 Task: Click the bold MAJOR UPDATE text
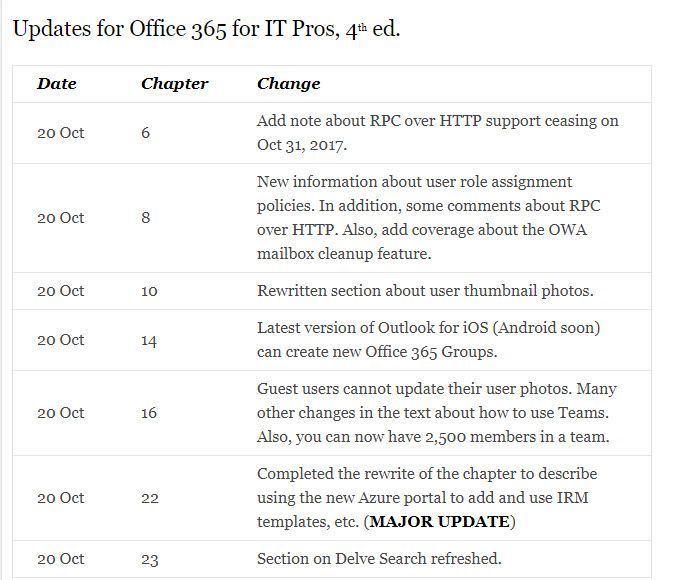(440, 522)
